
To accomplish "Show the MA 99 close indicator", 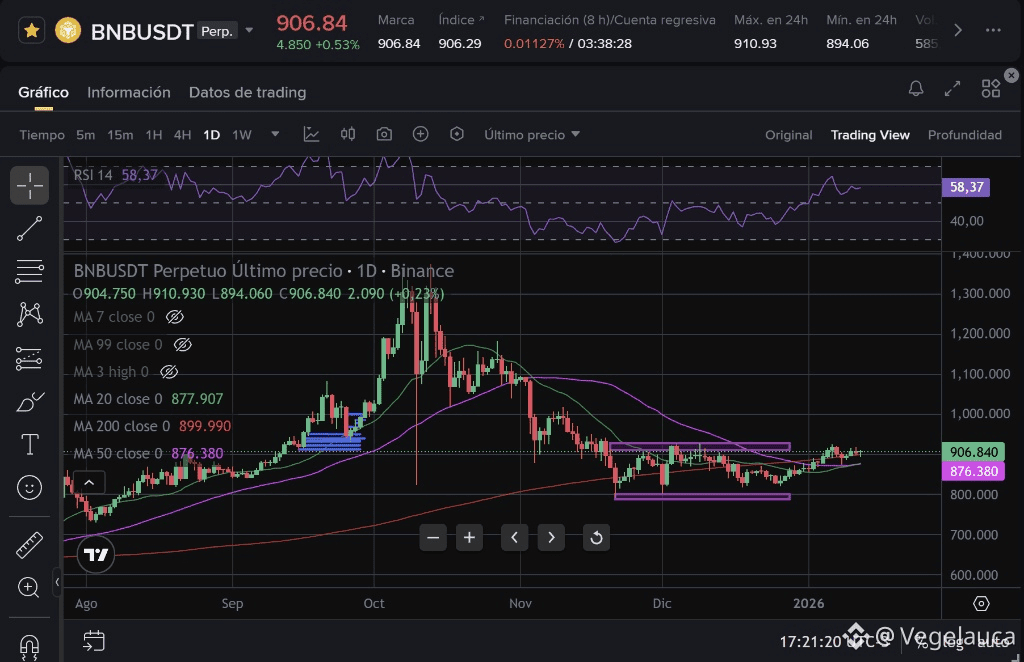I will [182, 345].
